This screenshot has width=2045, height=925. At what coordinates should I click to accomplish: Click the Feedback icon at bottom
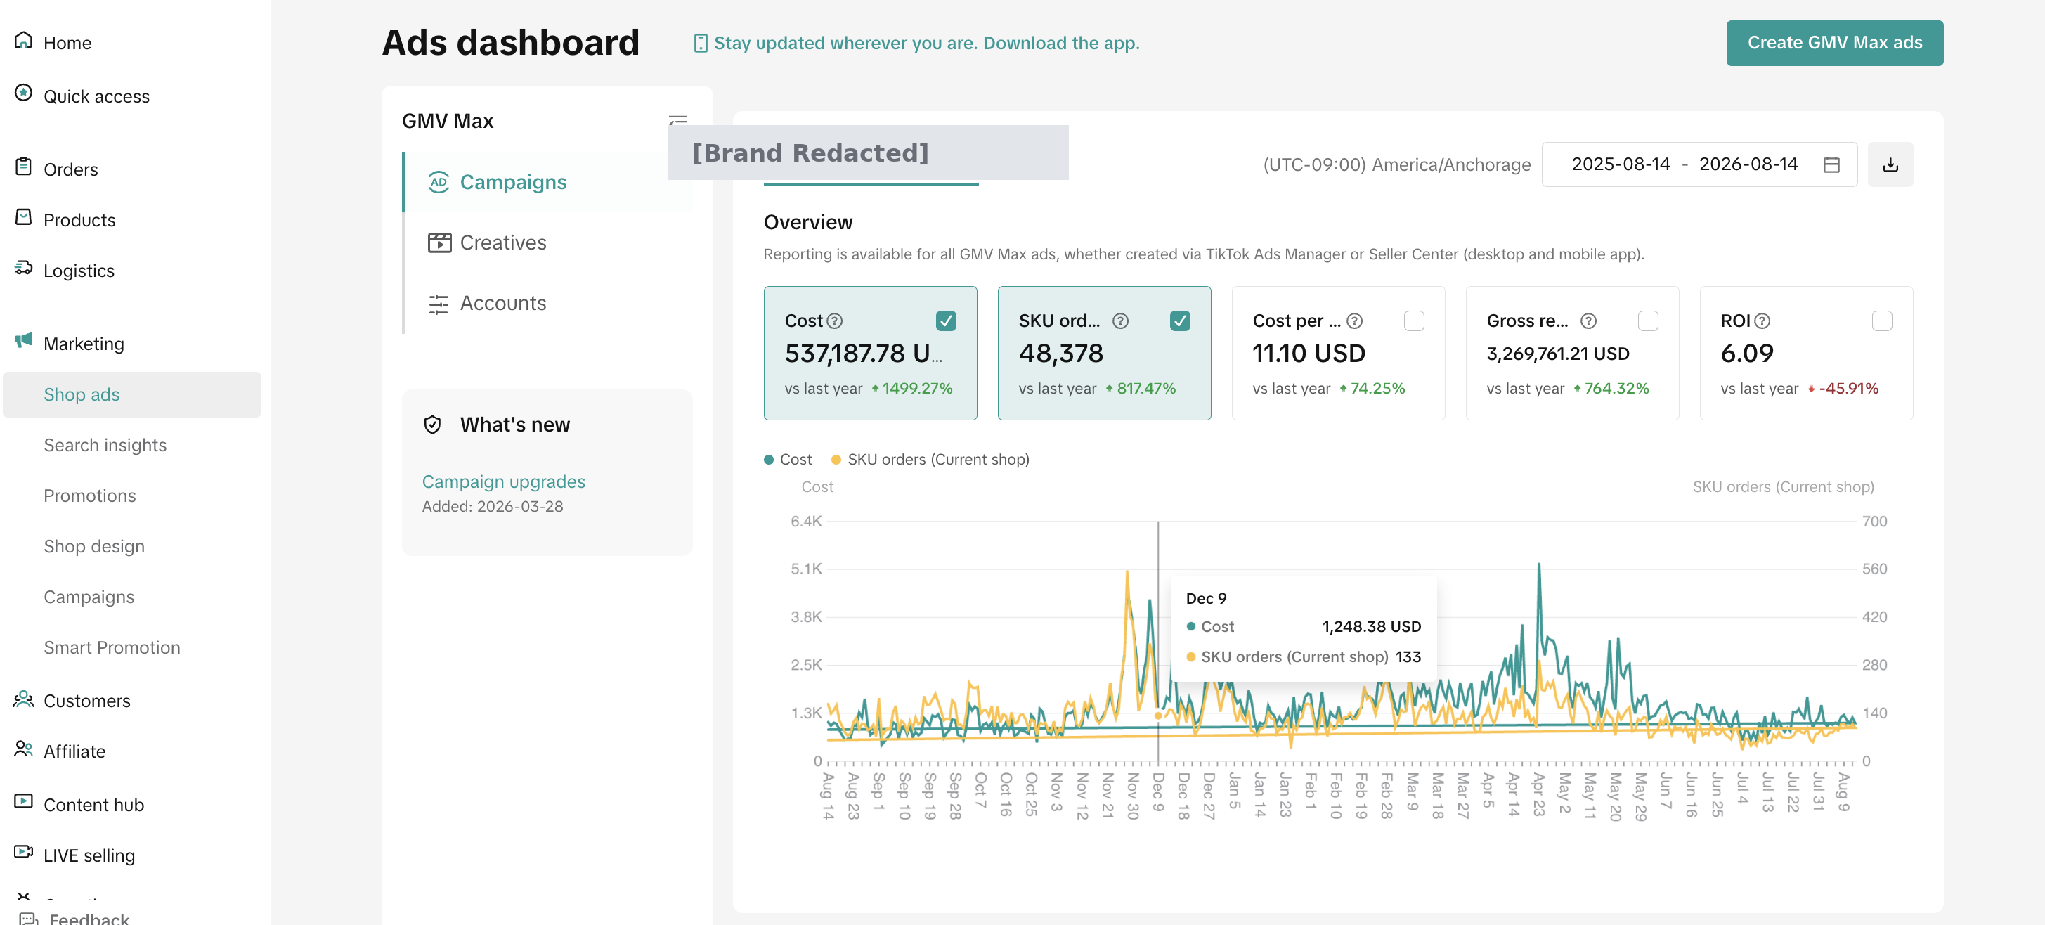(x=29, y=918)
